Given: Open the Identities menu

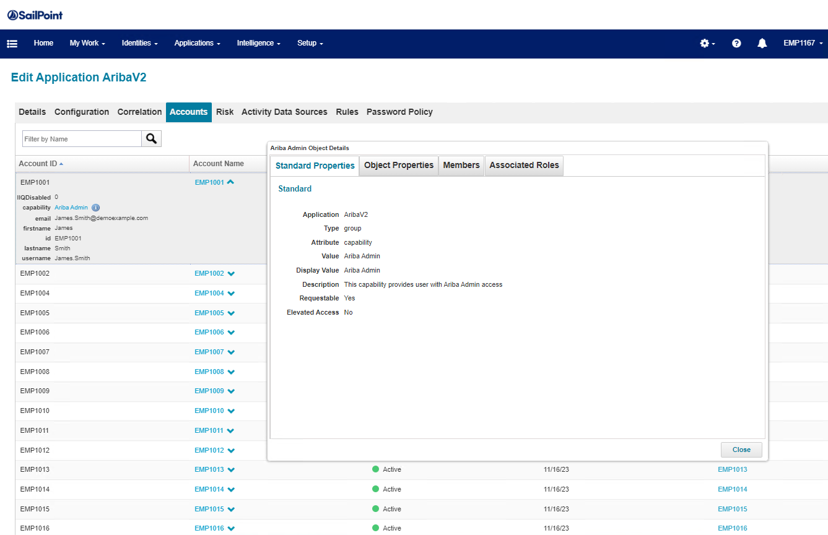Looking at the screenshot, I should (x=139, y=43).
